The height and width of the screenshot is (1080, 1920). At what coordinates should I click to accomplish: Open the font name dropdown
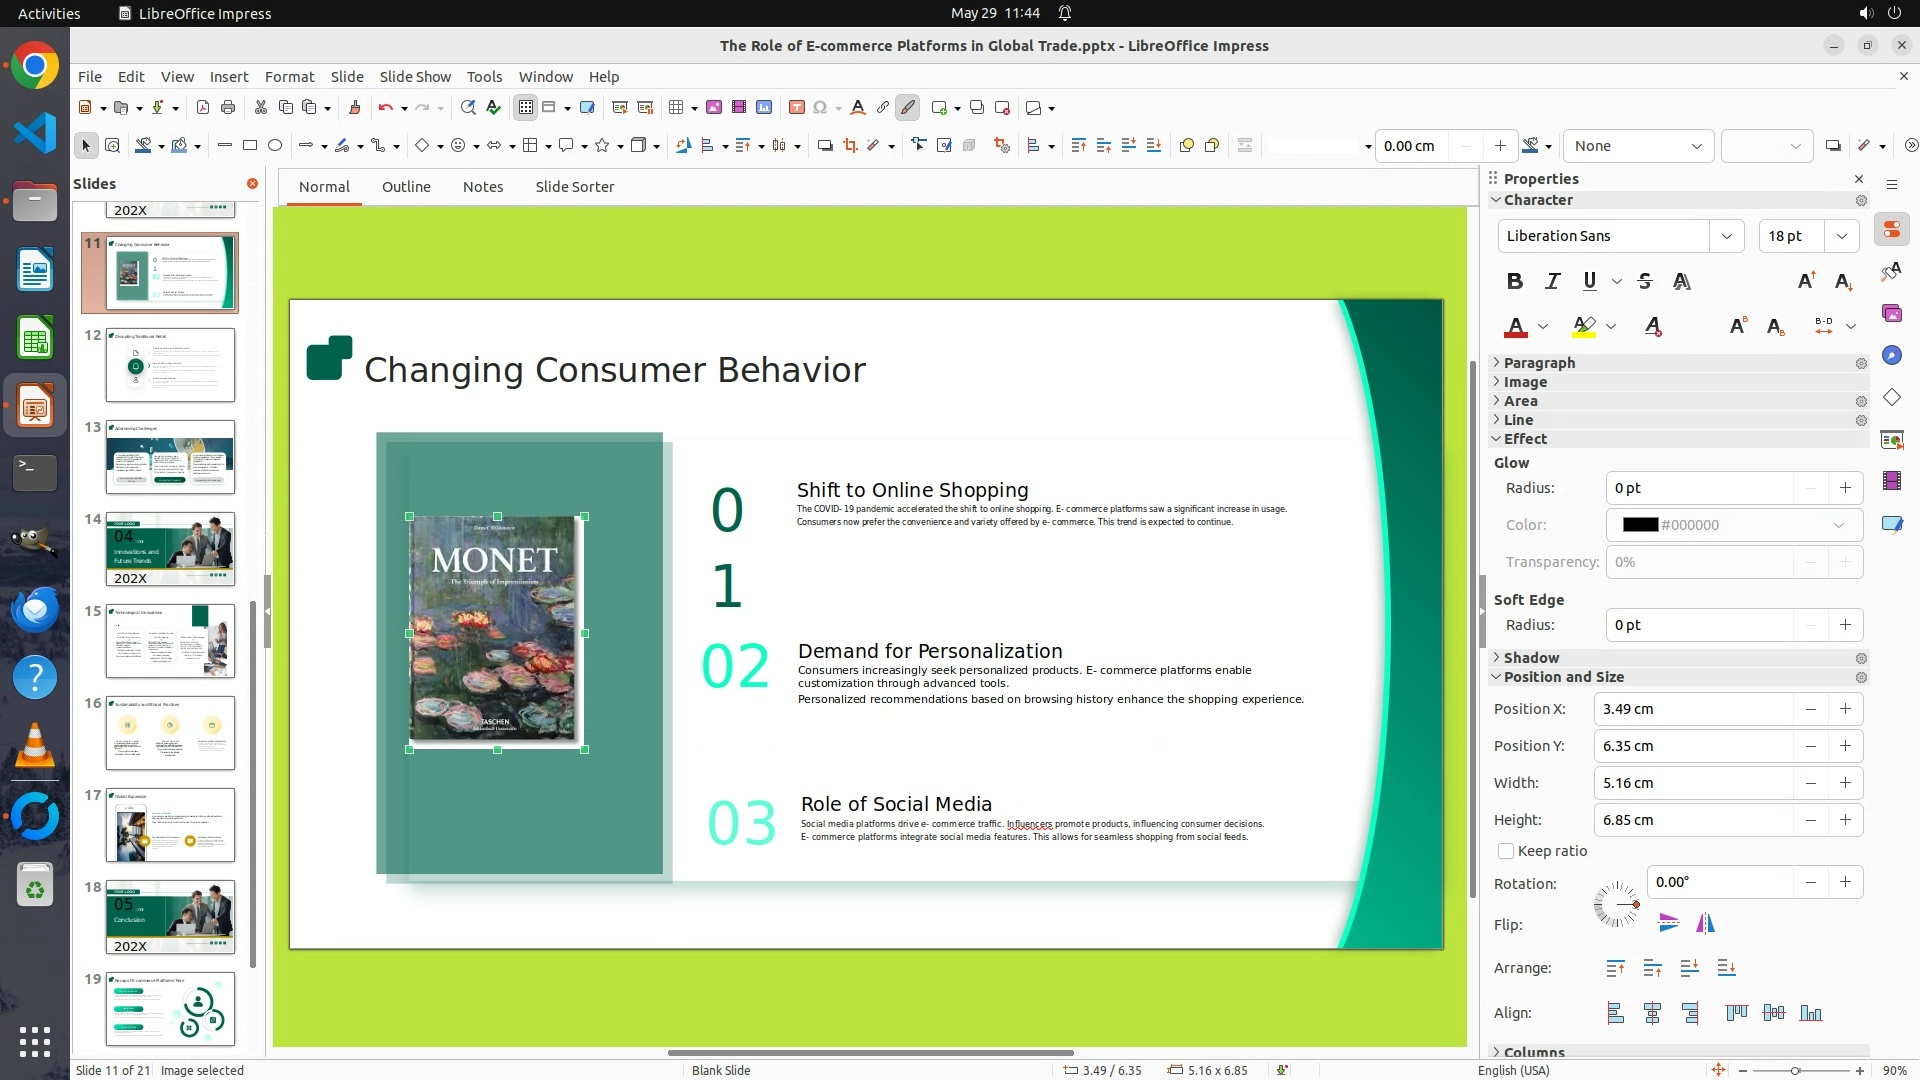coord(1726,236)
